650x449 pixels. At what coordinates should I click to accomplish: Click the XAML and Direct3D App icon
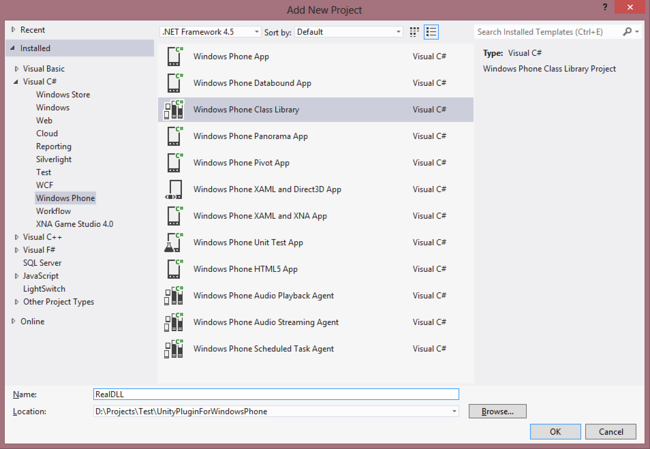[x=174, y=189]
